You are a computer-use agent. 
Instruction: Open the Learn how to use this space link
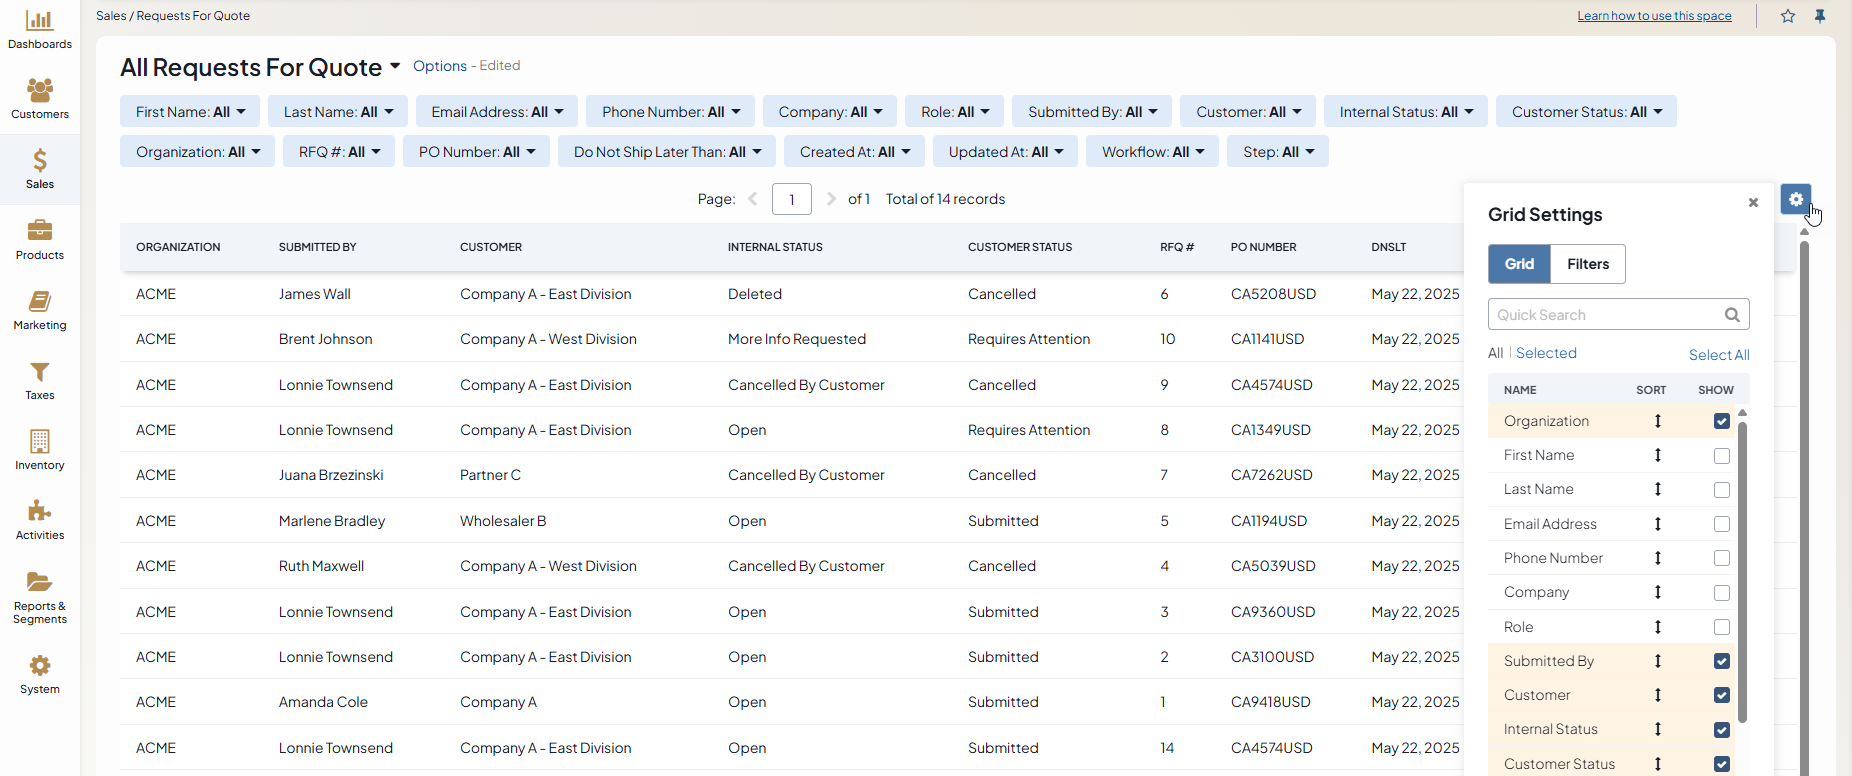pyautogui.click(x=1654, y=16)
